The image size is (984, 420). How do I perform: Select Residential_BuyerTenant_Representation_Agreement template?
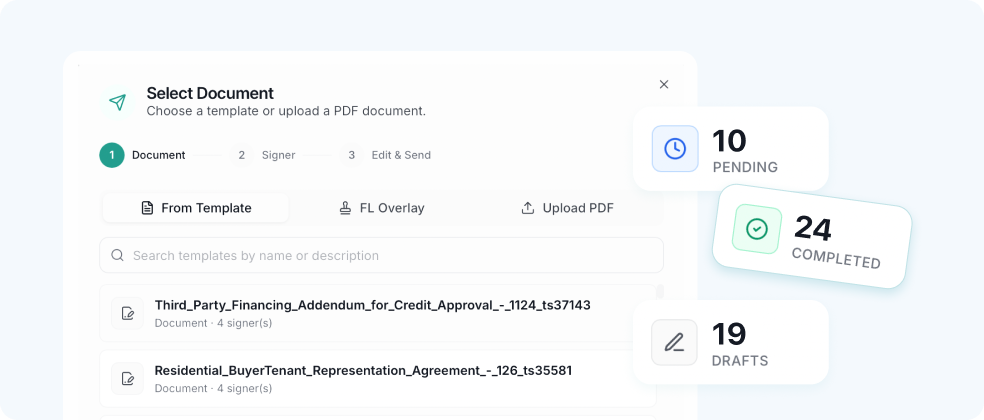pos(378,379)
